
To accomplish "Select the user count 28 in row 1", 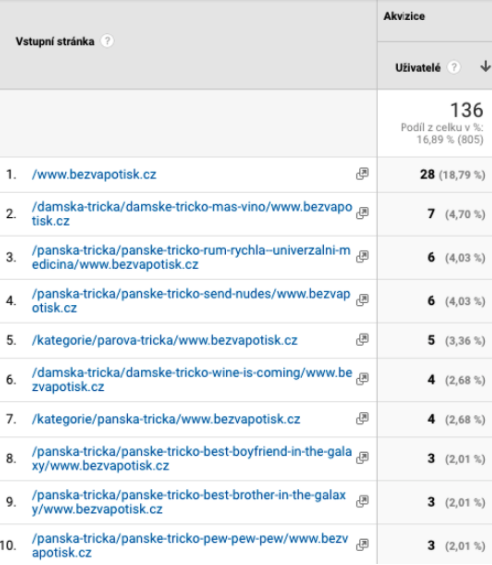I will point(427,174).
